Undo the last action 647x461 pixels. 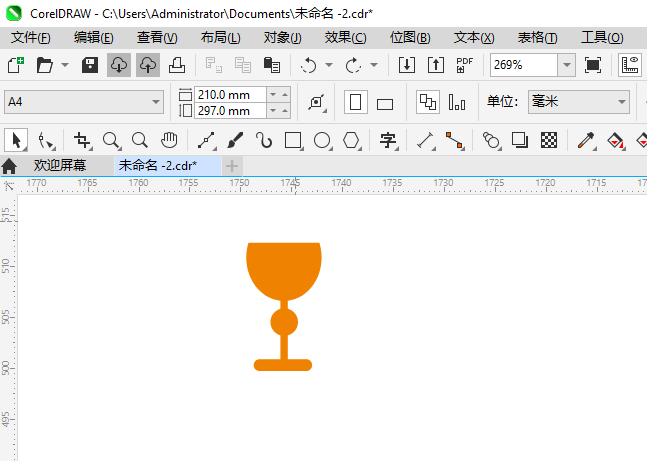click(x=309, y=65)
